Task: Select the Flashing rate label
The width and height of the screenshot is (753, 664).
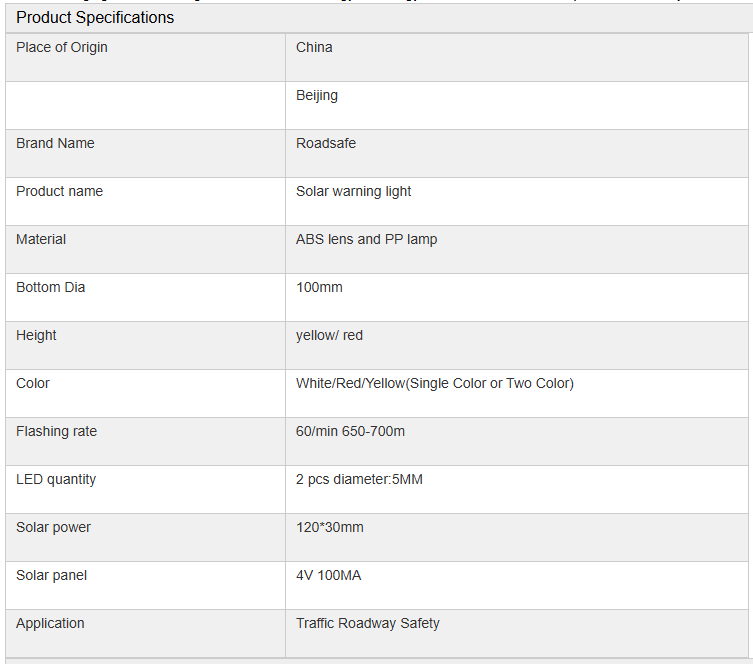Action: tap(56, 432)
